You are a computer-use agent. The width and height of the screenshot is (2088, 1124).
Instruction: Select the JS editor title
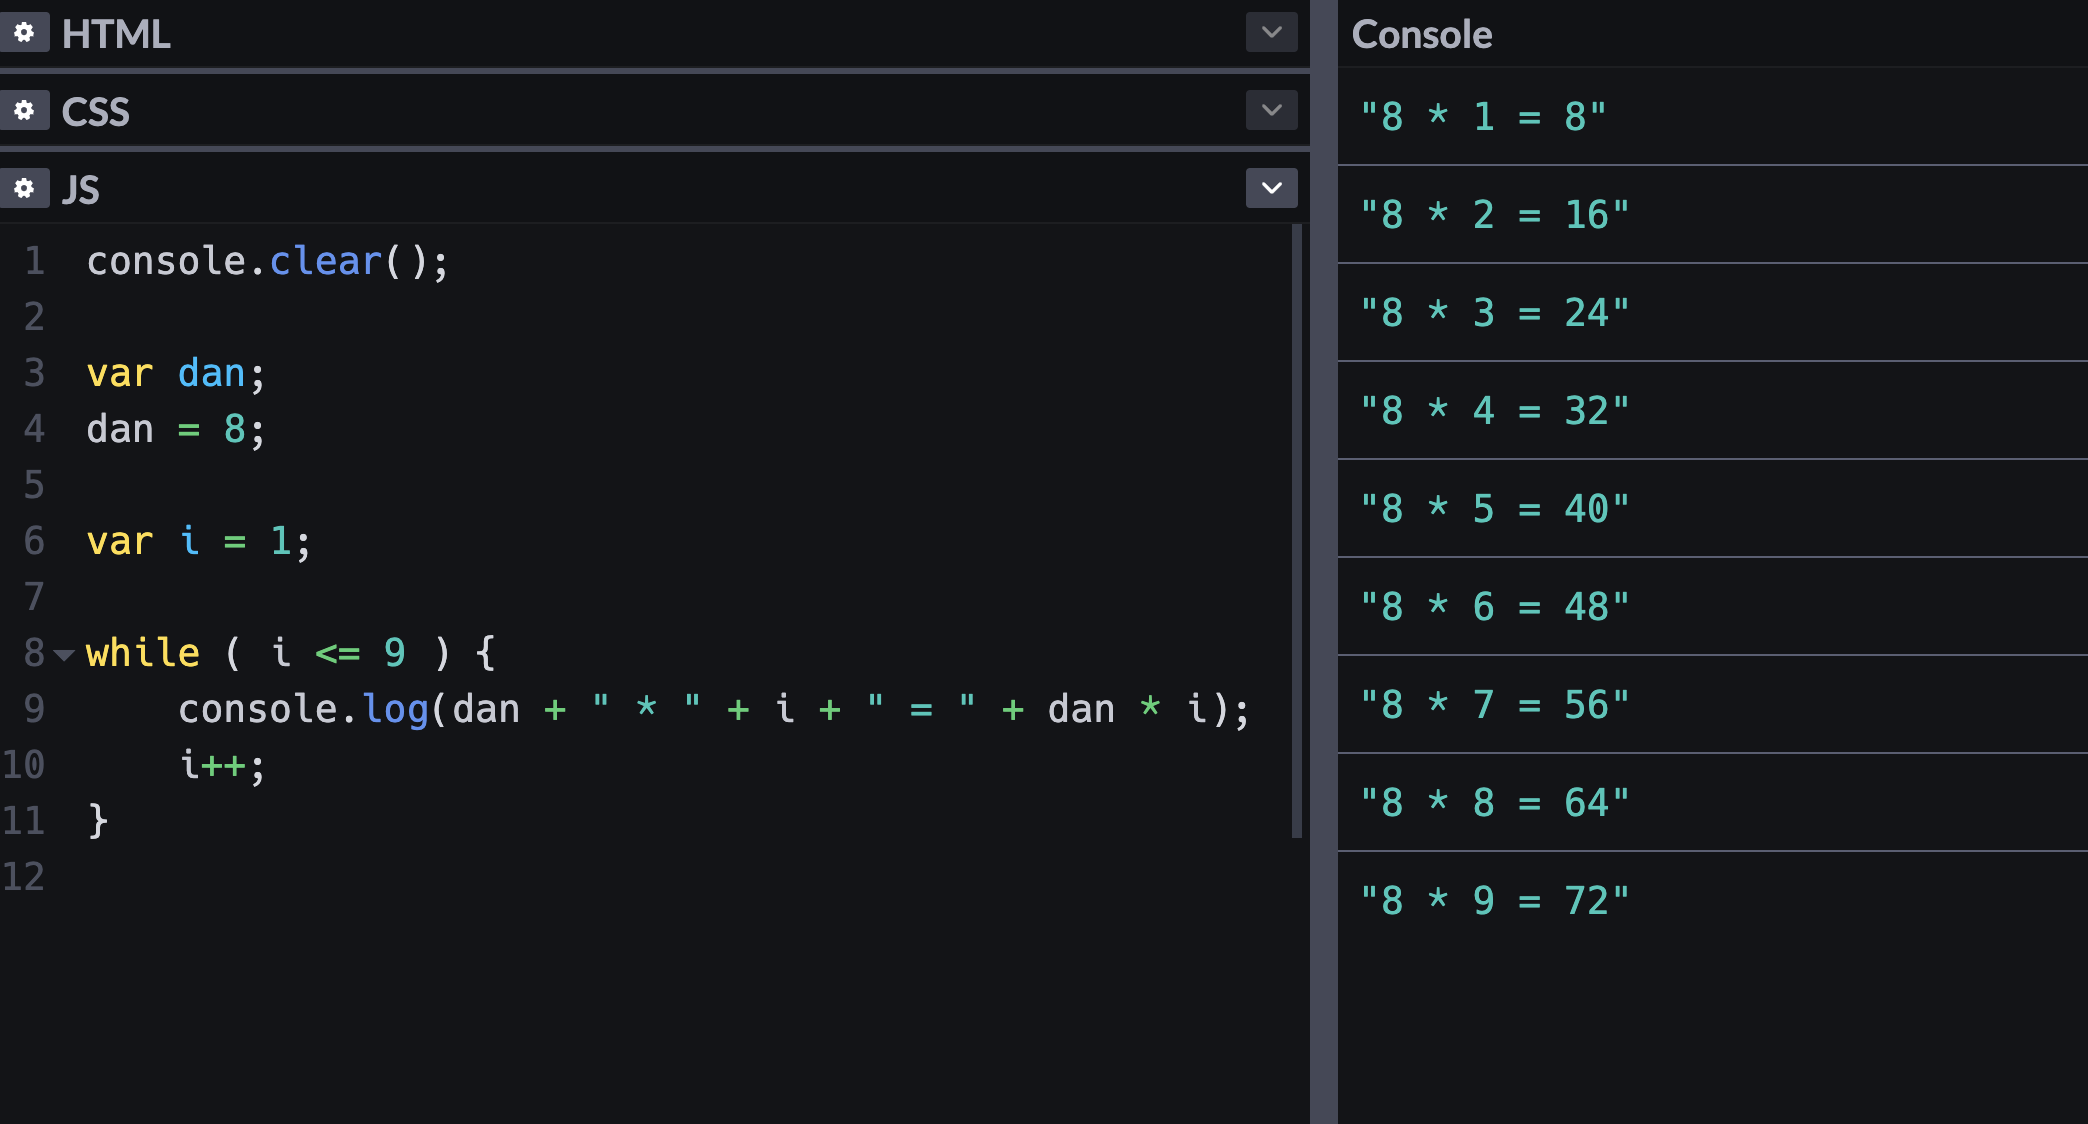coord(80,190)
